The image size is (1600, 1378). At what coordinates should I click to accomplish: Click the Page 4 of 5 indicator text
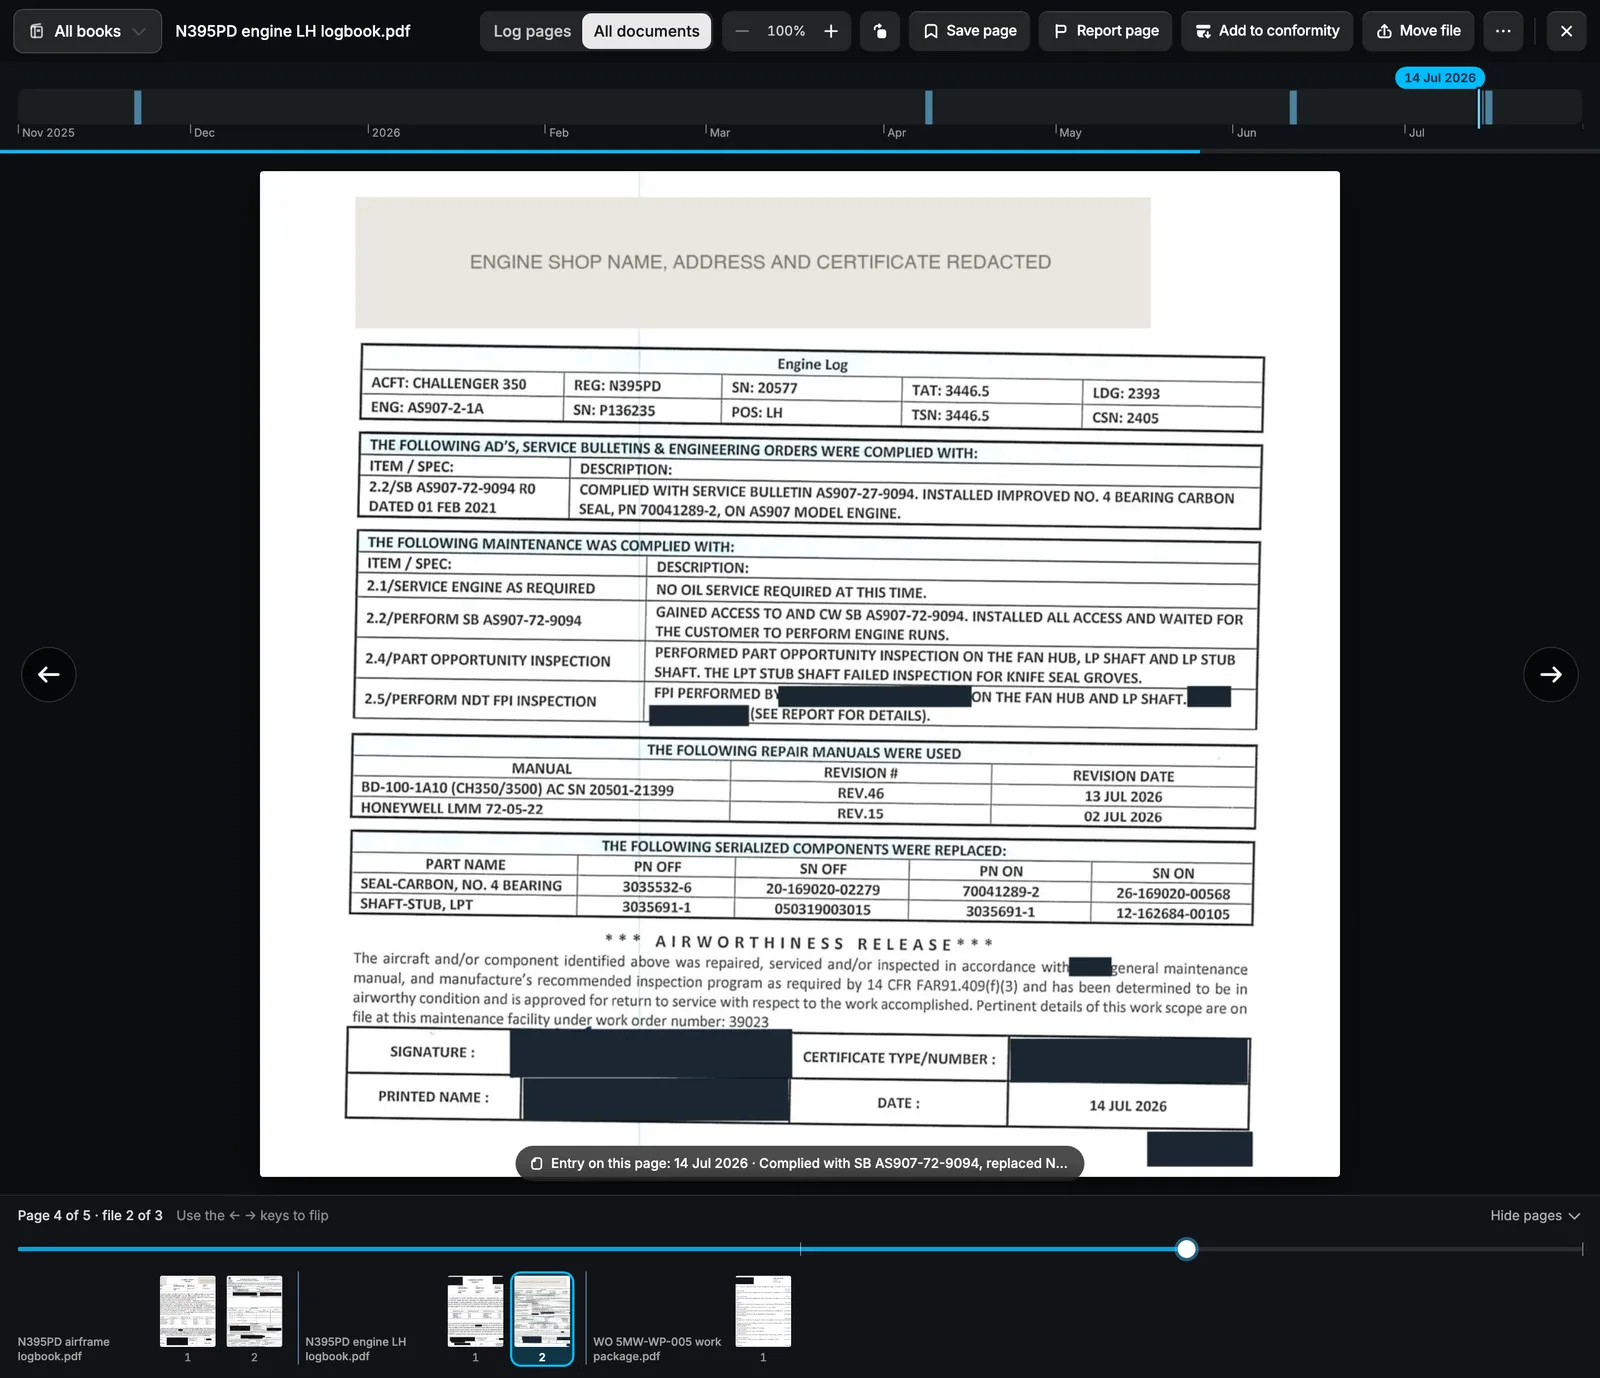click(90, 1215)
